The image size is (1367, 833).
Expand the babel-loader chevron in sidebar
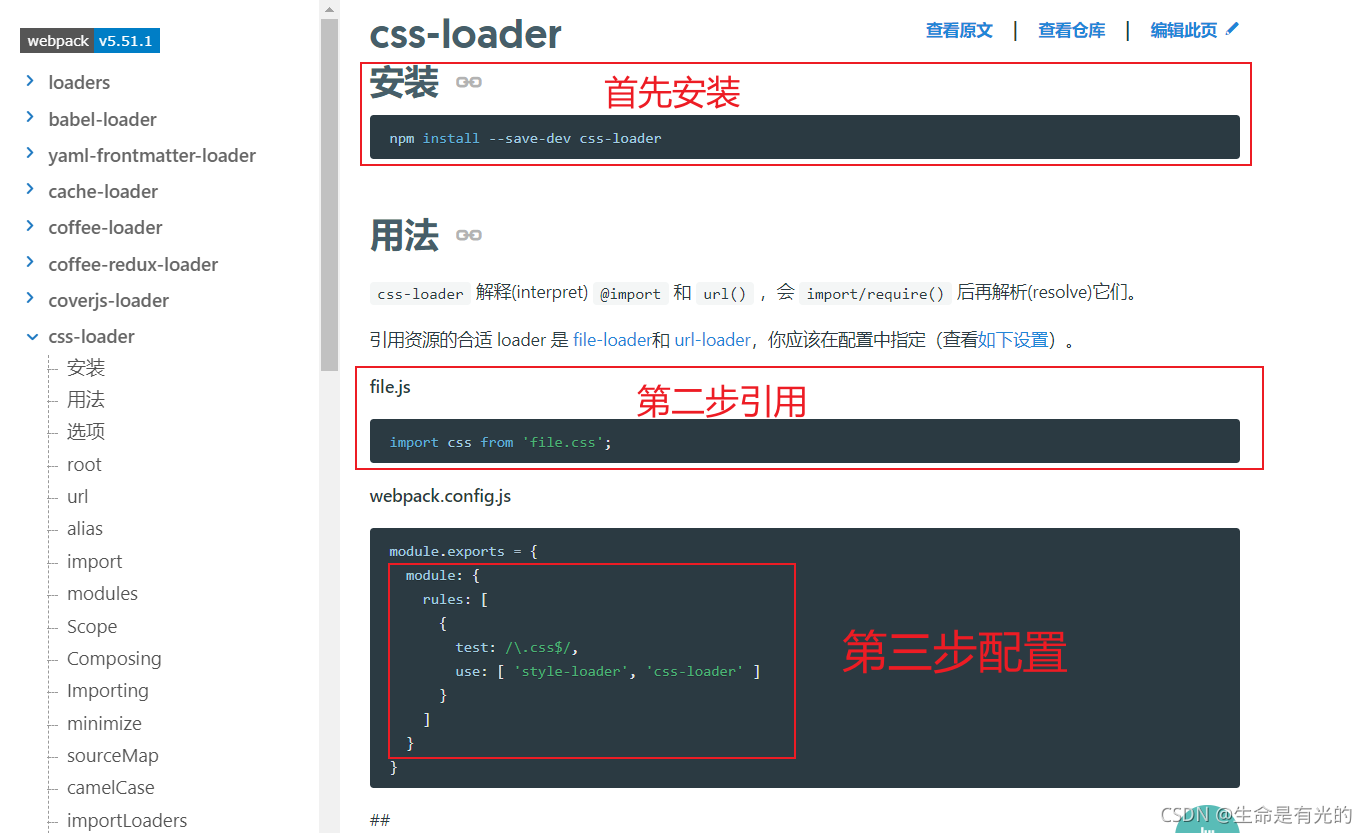click(31, 118)
